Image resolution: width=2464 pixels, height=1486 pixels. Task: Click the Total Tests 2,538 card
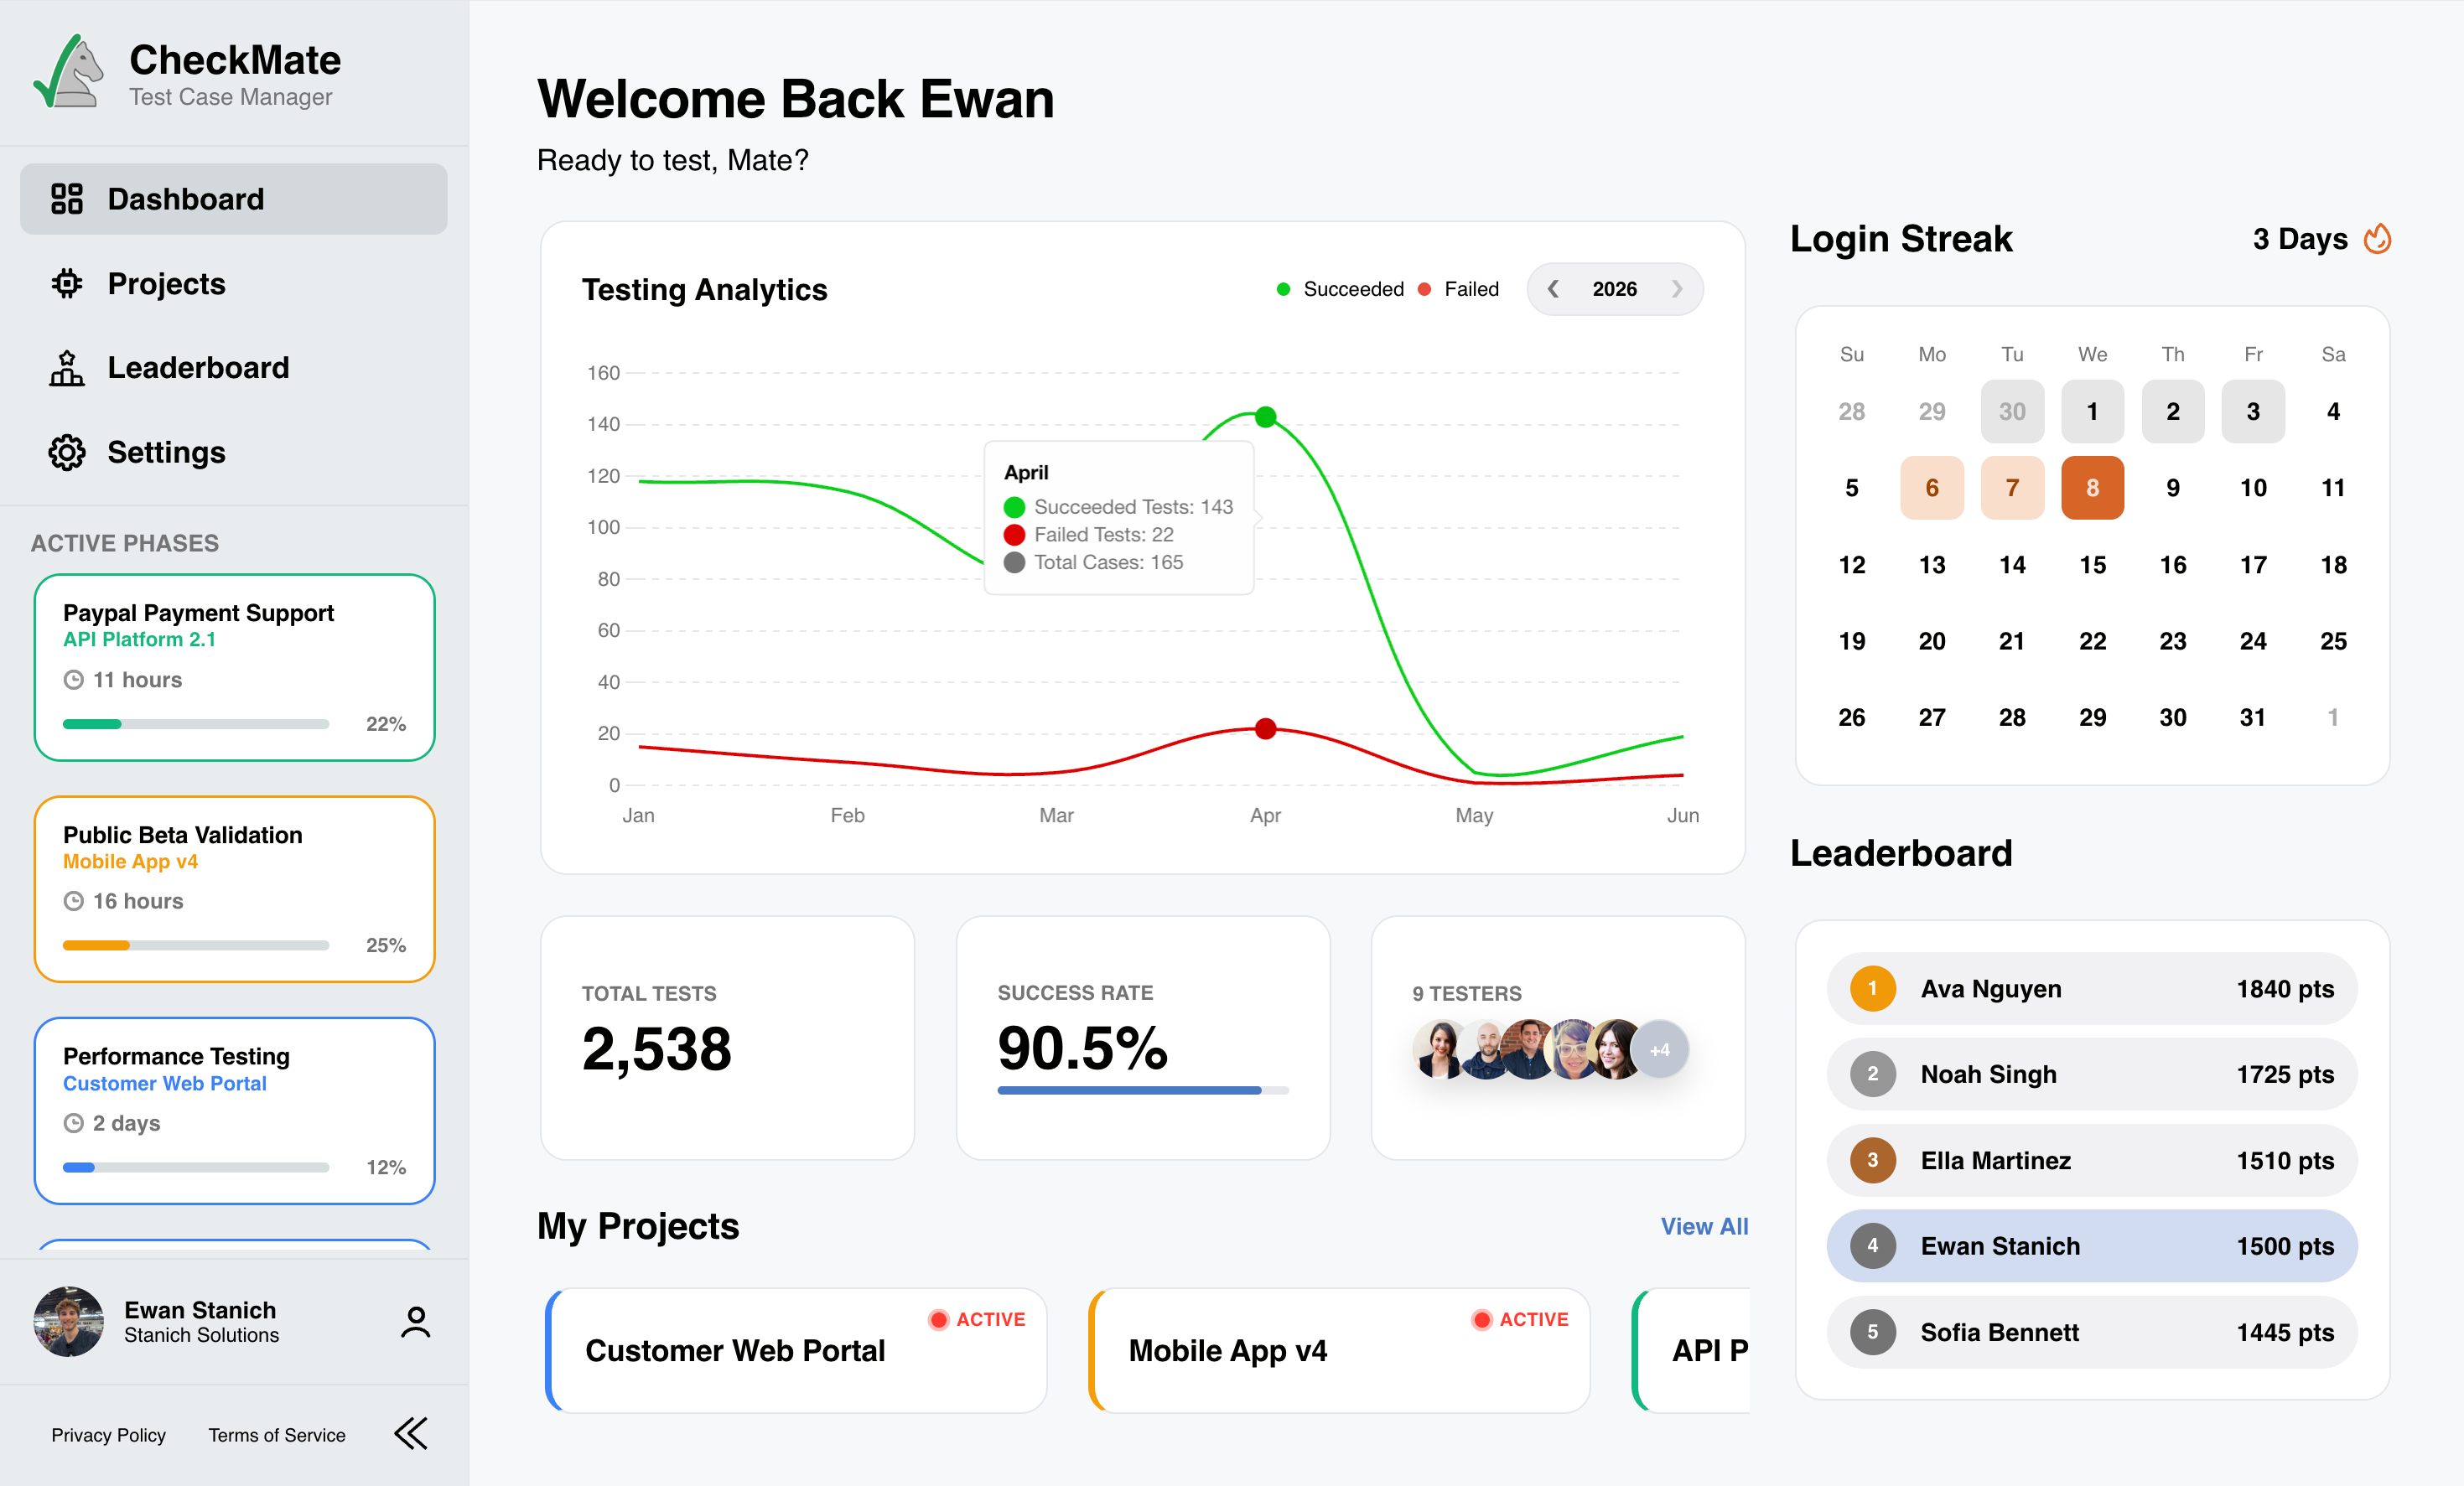[x=727, y=1038]
